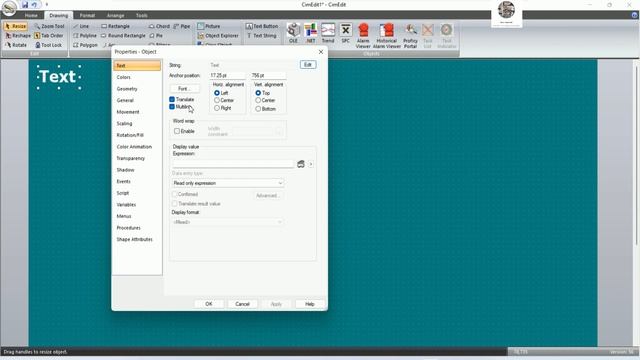640x360 pixels.
Task: Toggle the Tool Lock option
Action: (x=48, y=45)
